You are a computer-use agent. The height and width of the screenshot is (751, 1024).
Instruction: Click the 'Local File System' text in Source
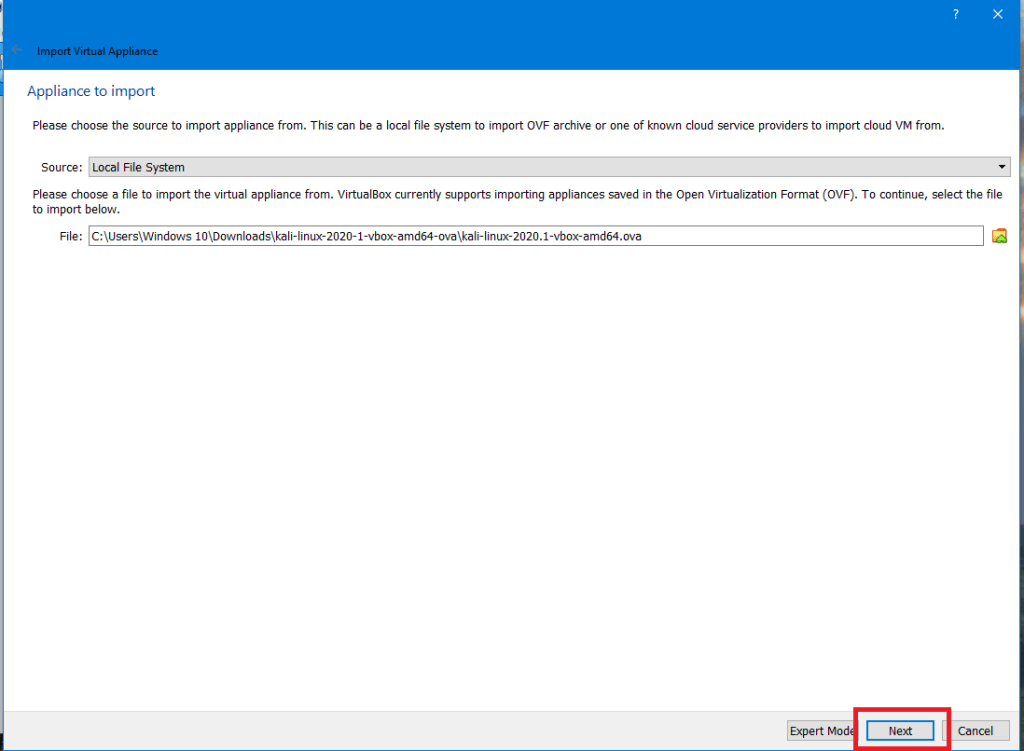[138, 167]
